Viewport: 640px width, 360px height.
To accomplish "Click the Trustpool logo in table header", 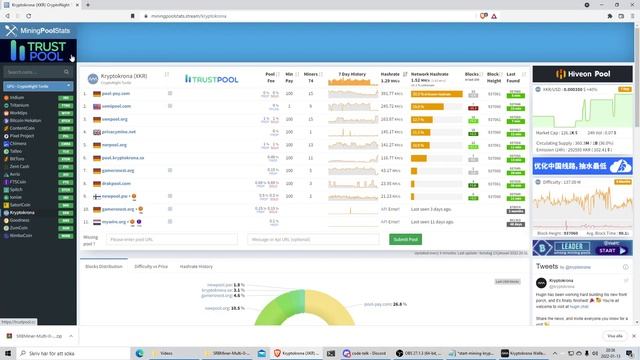I will pyautogui.click(x=211, y=79).
